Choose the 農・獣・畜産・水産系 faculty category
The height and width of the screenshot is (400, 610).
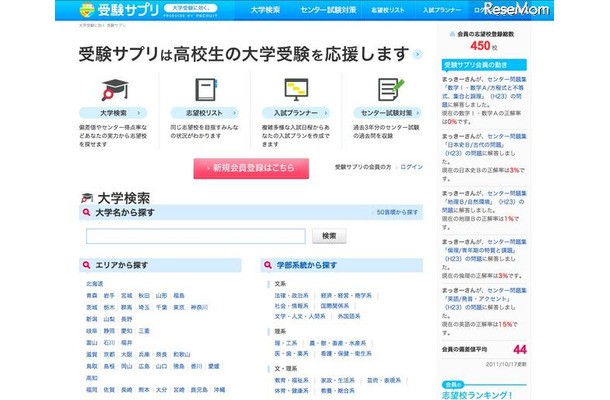338,343
